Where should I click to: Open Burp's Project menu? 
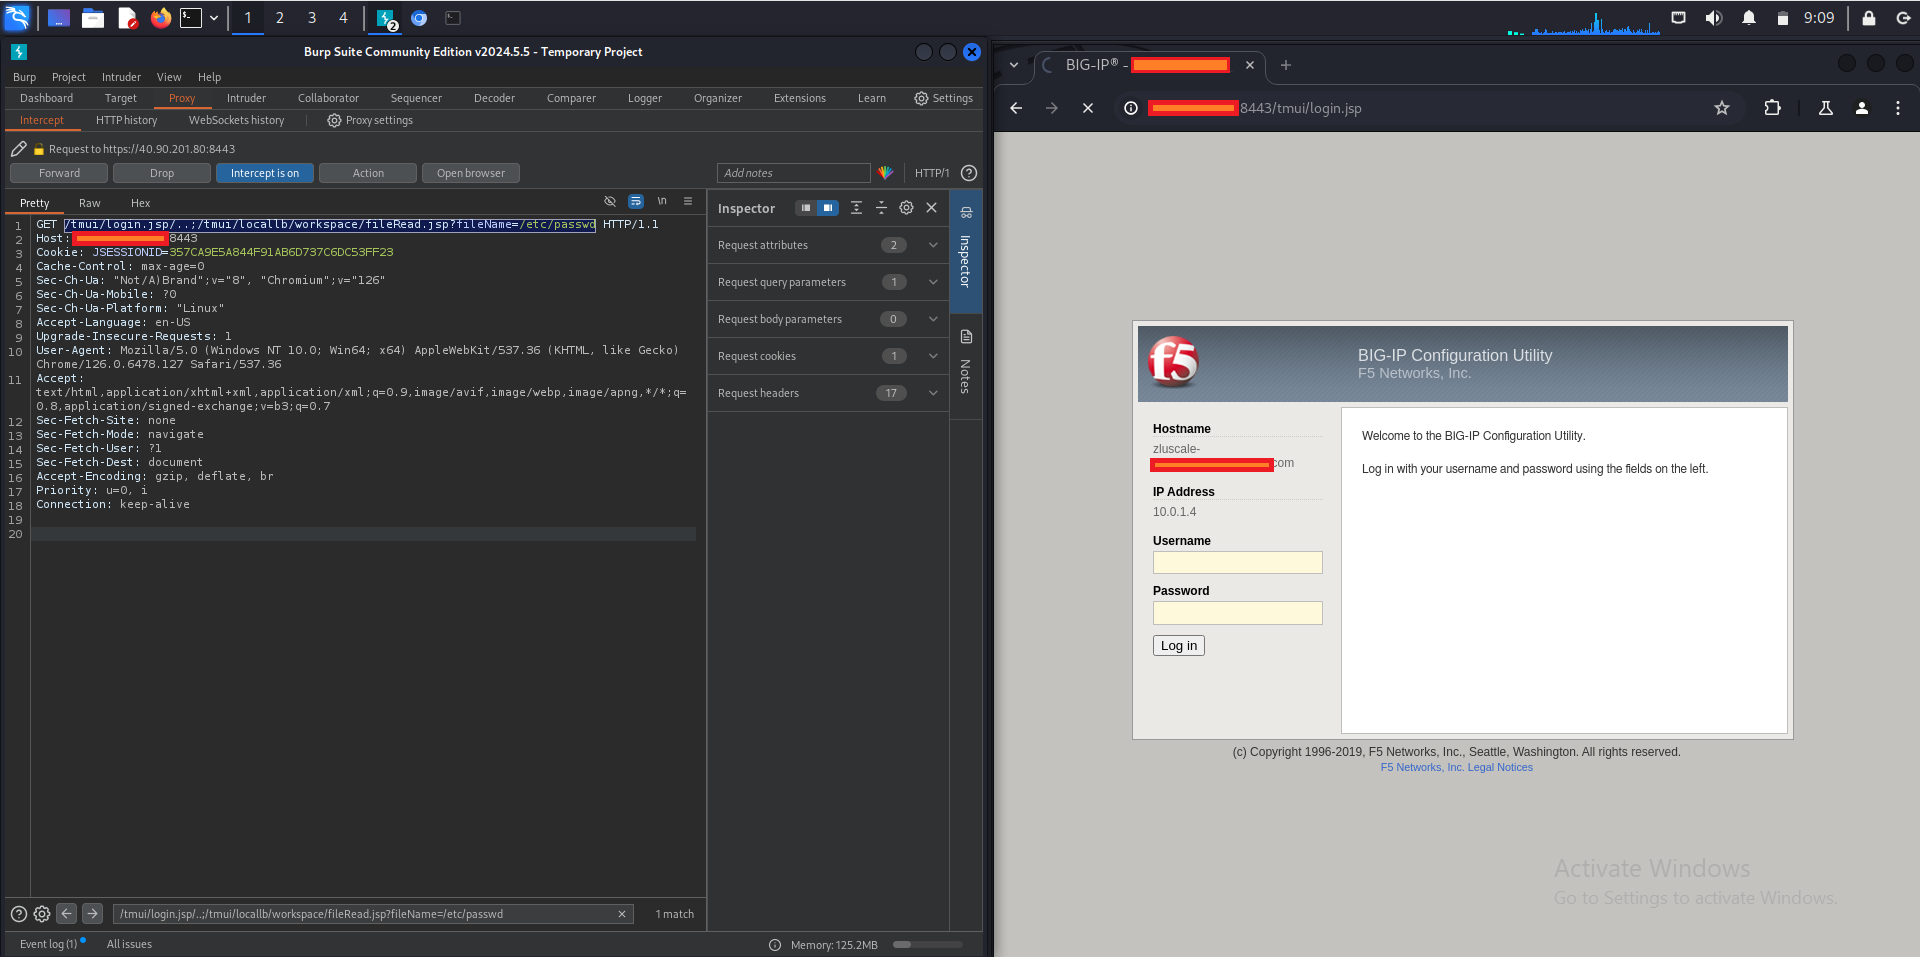(69, 77)
